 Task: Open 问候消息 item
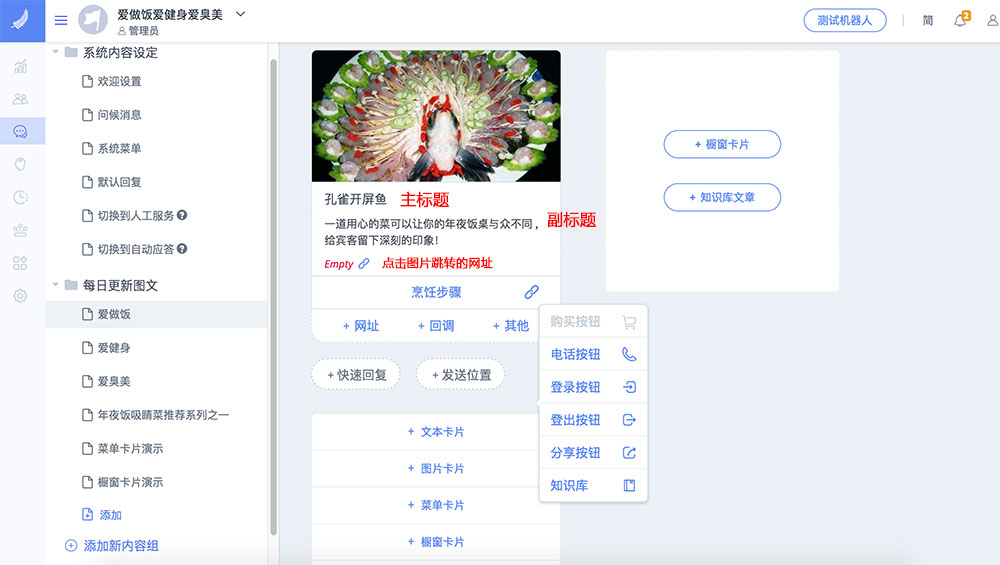(x=119, y=115)
